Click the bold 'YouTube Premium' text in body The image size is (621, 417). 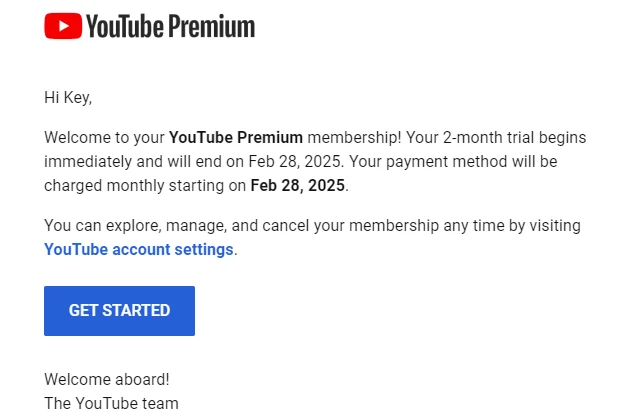236,138
